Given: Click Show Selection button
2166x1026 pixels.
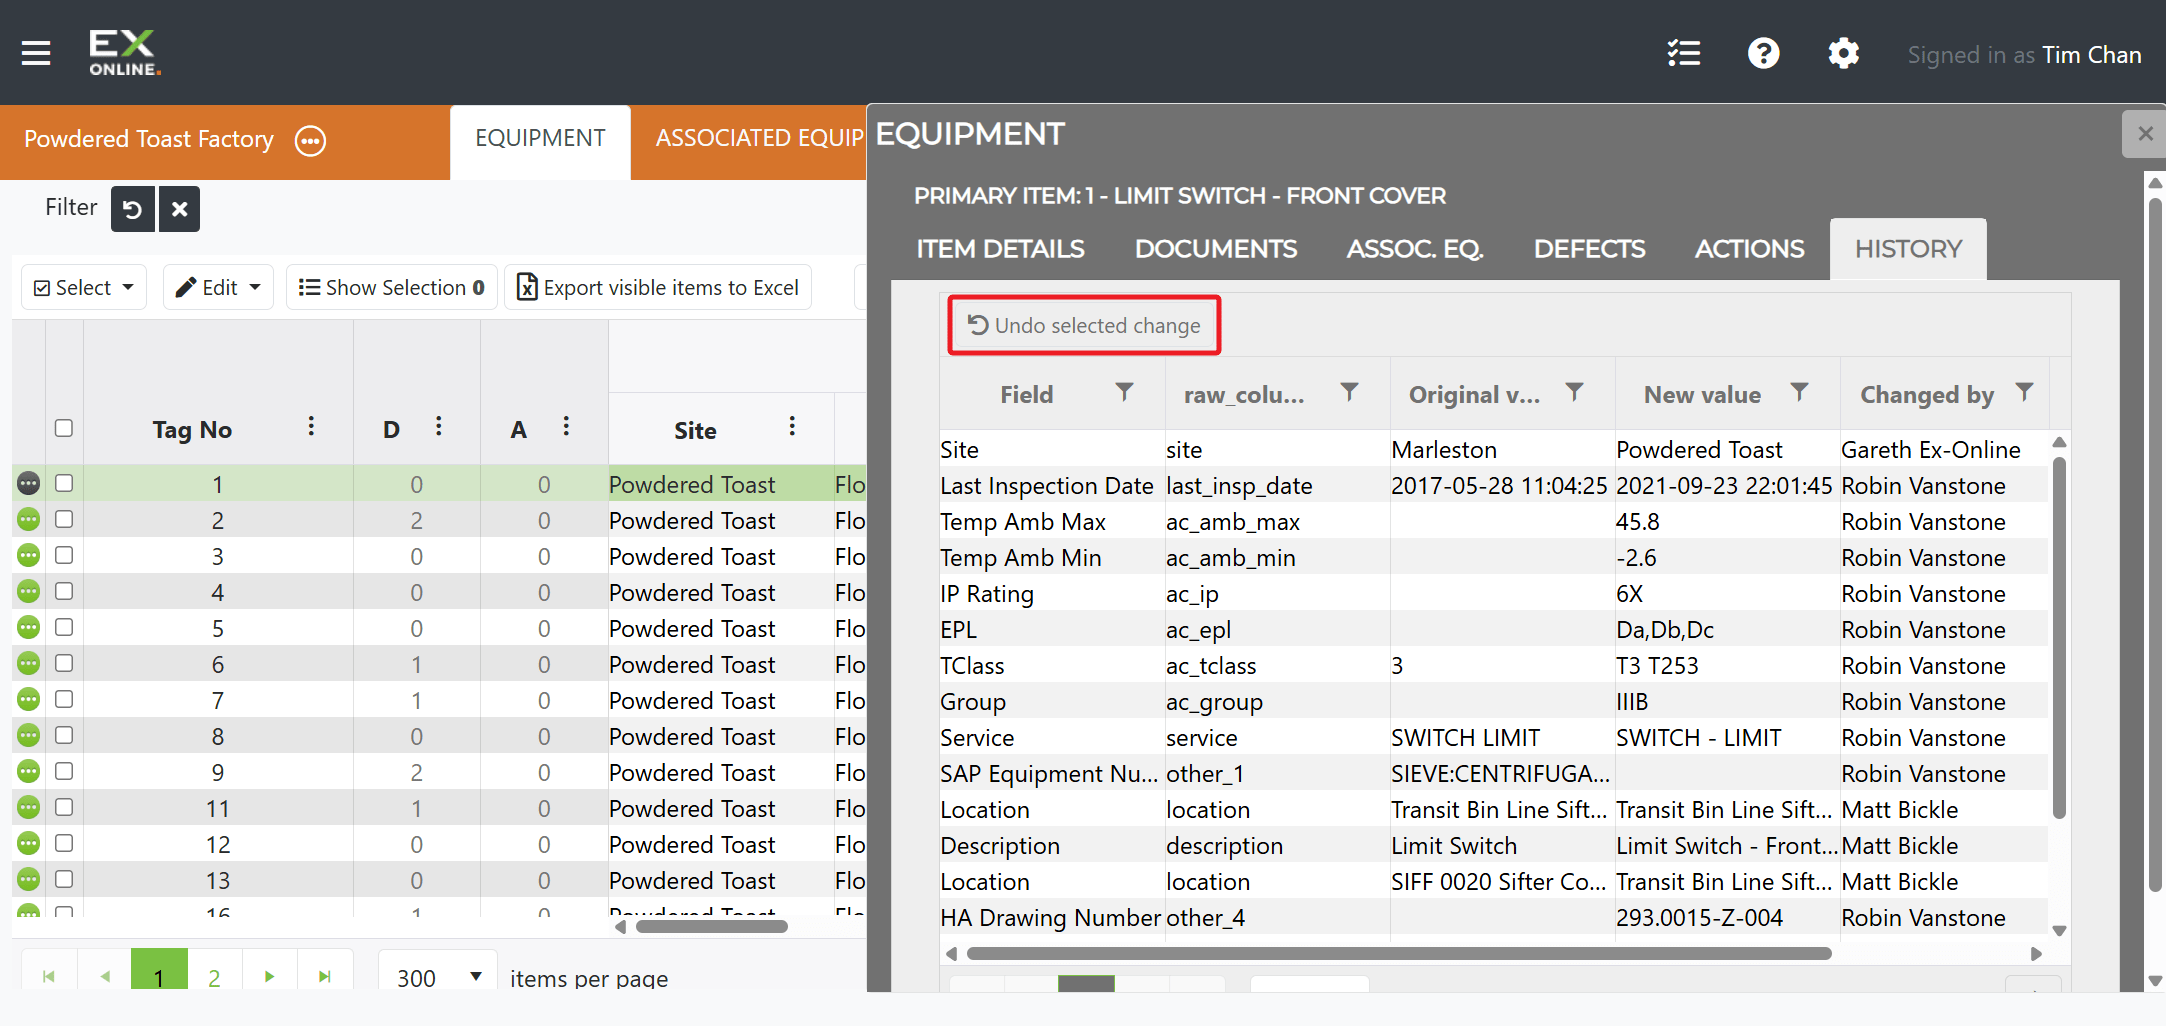Looking at the screenshot, I should [x=392, y=288].
